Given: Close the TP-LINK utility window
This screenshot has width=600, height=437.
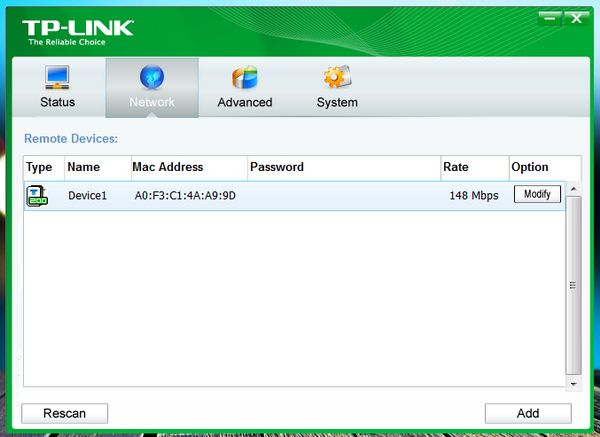Looking at the screenshot, I should (576, 18).
